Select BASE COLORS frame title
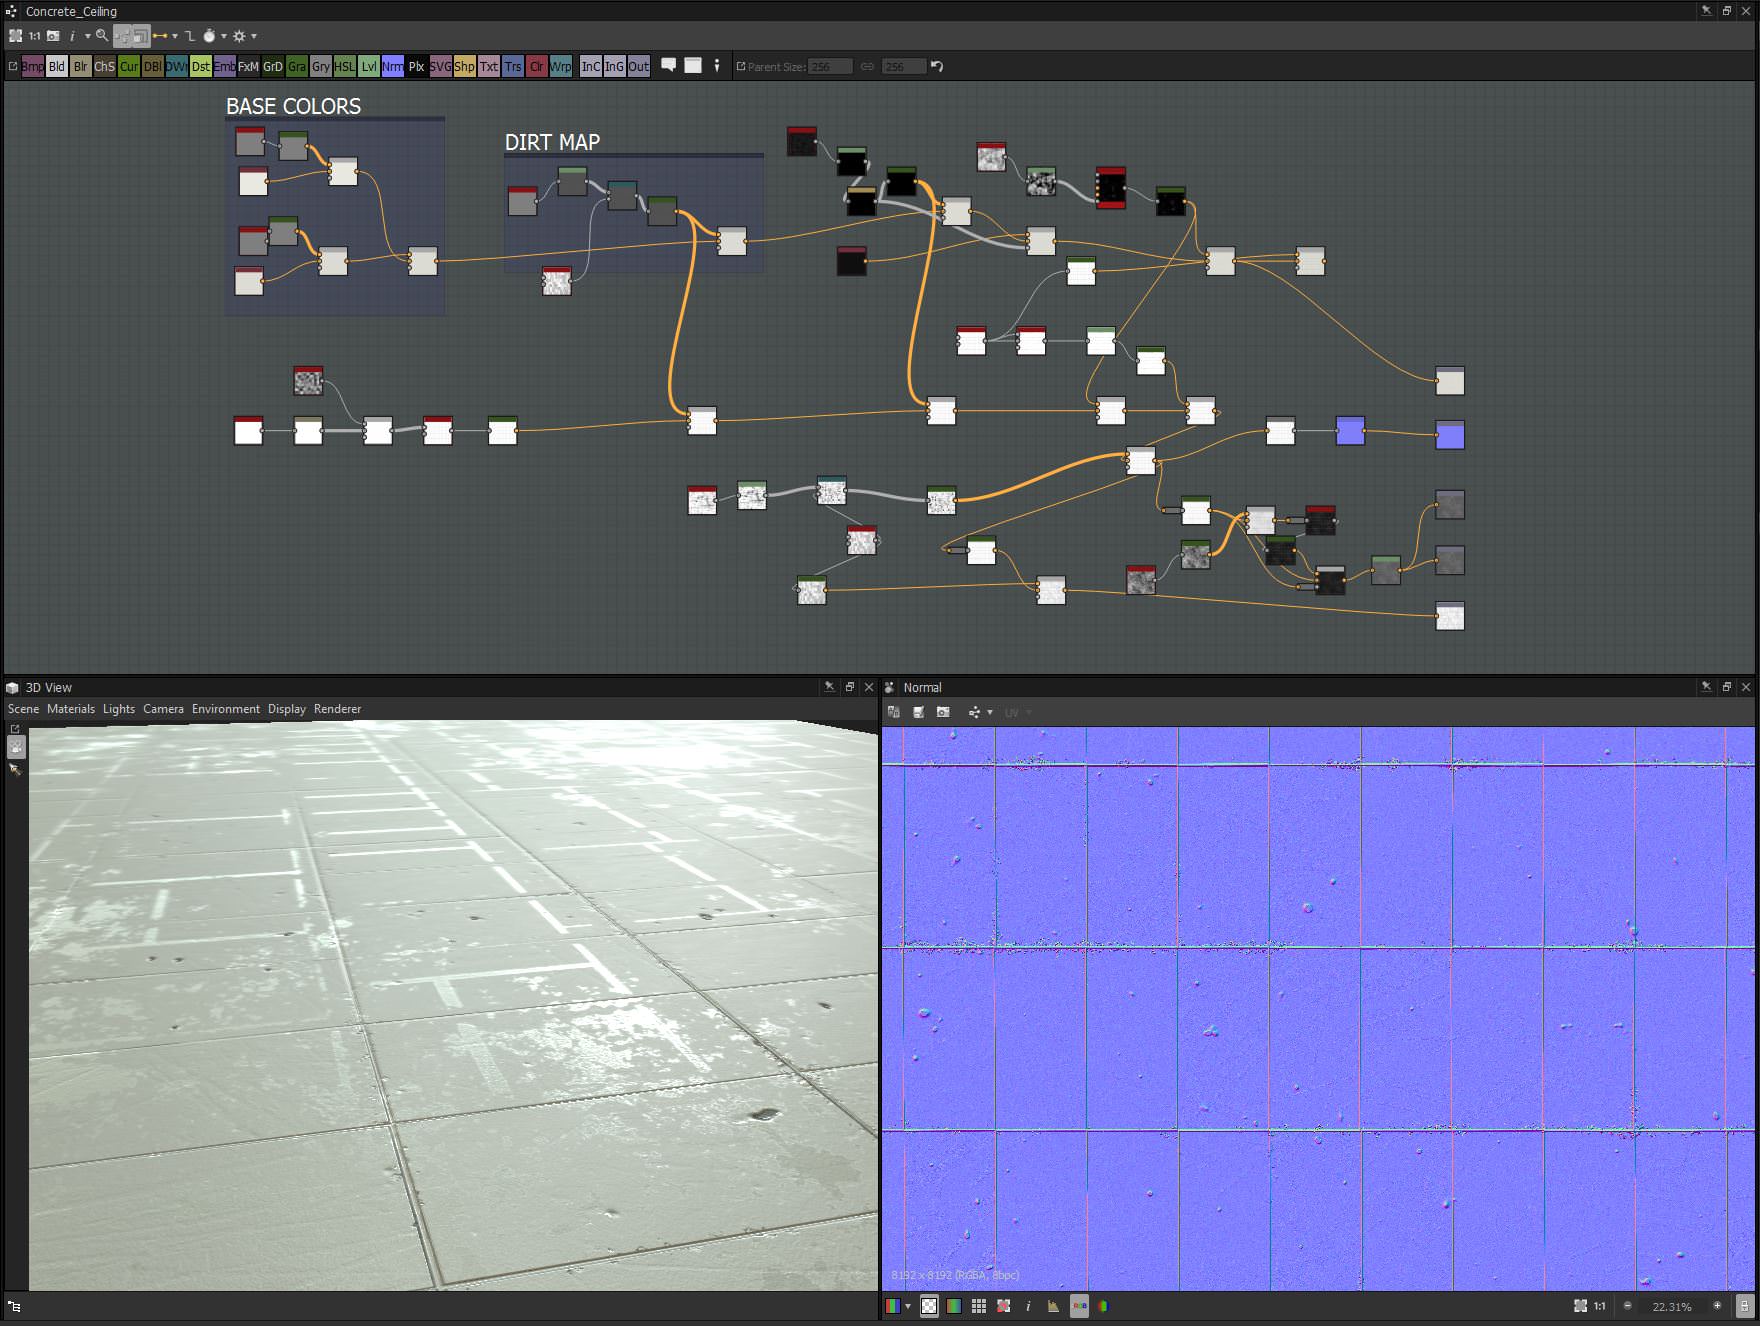1760x1326 pixels. pos(293,106)
